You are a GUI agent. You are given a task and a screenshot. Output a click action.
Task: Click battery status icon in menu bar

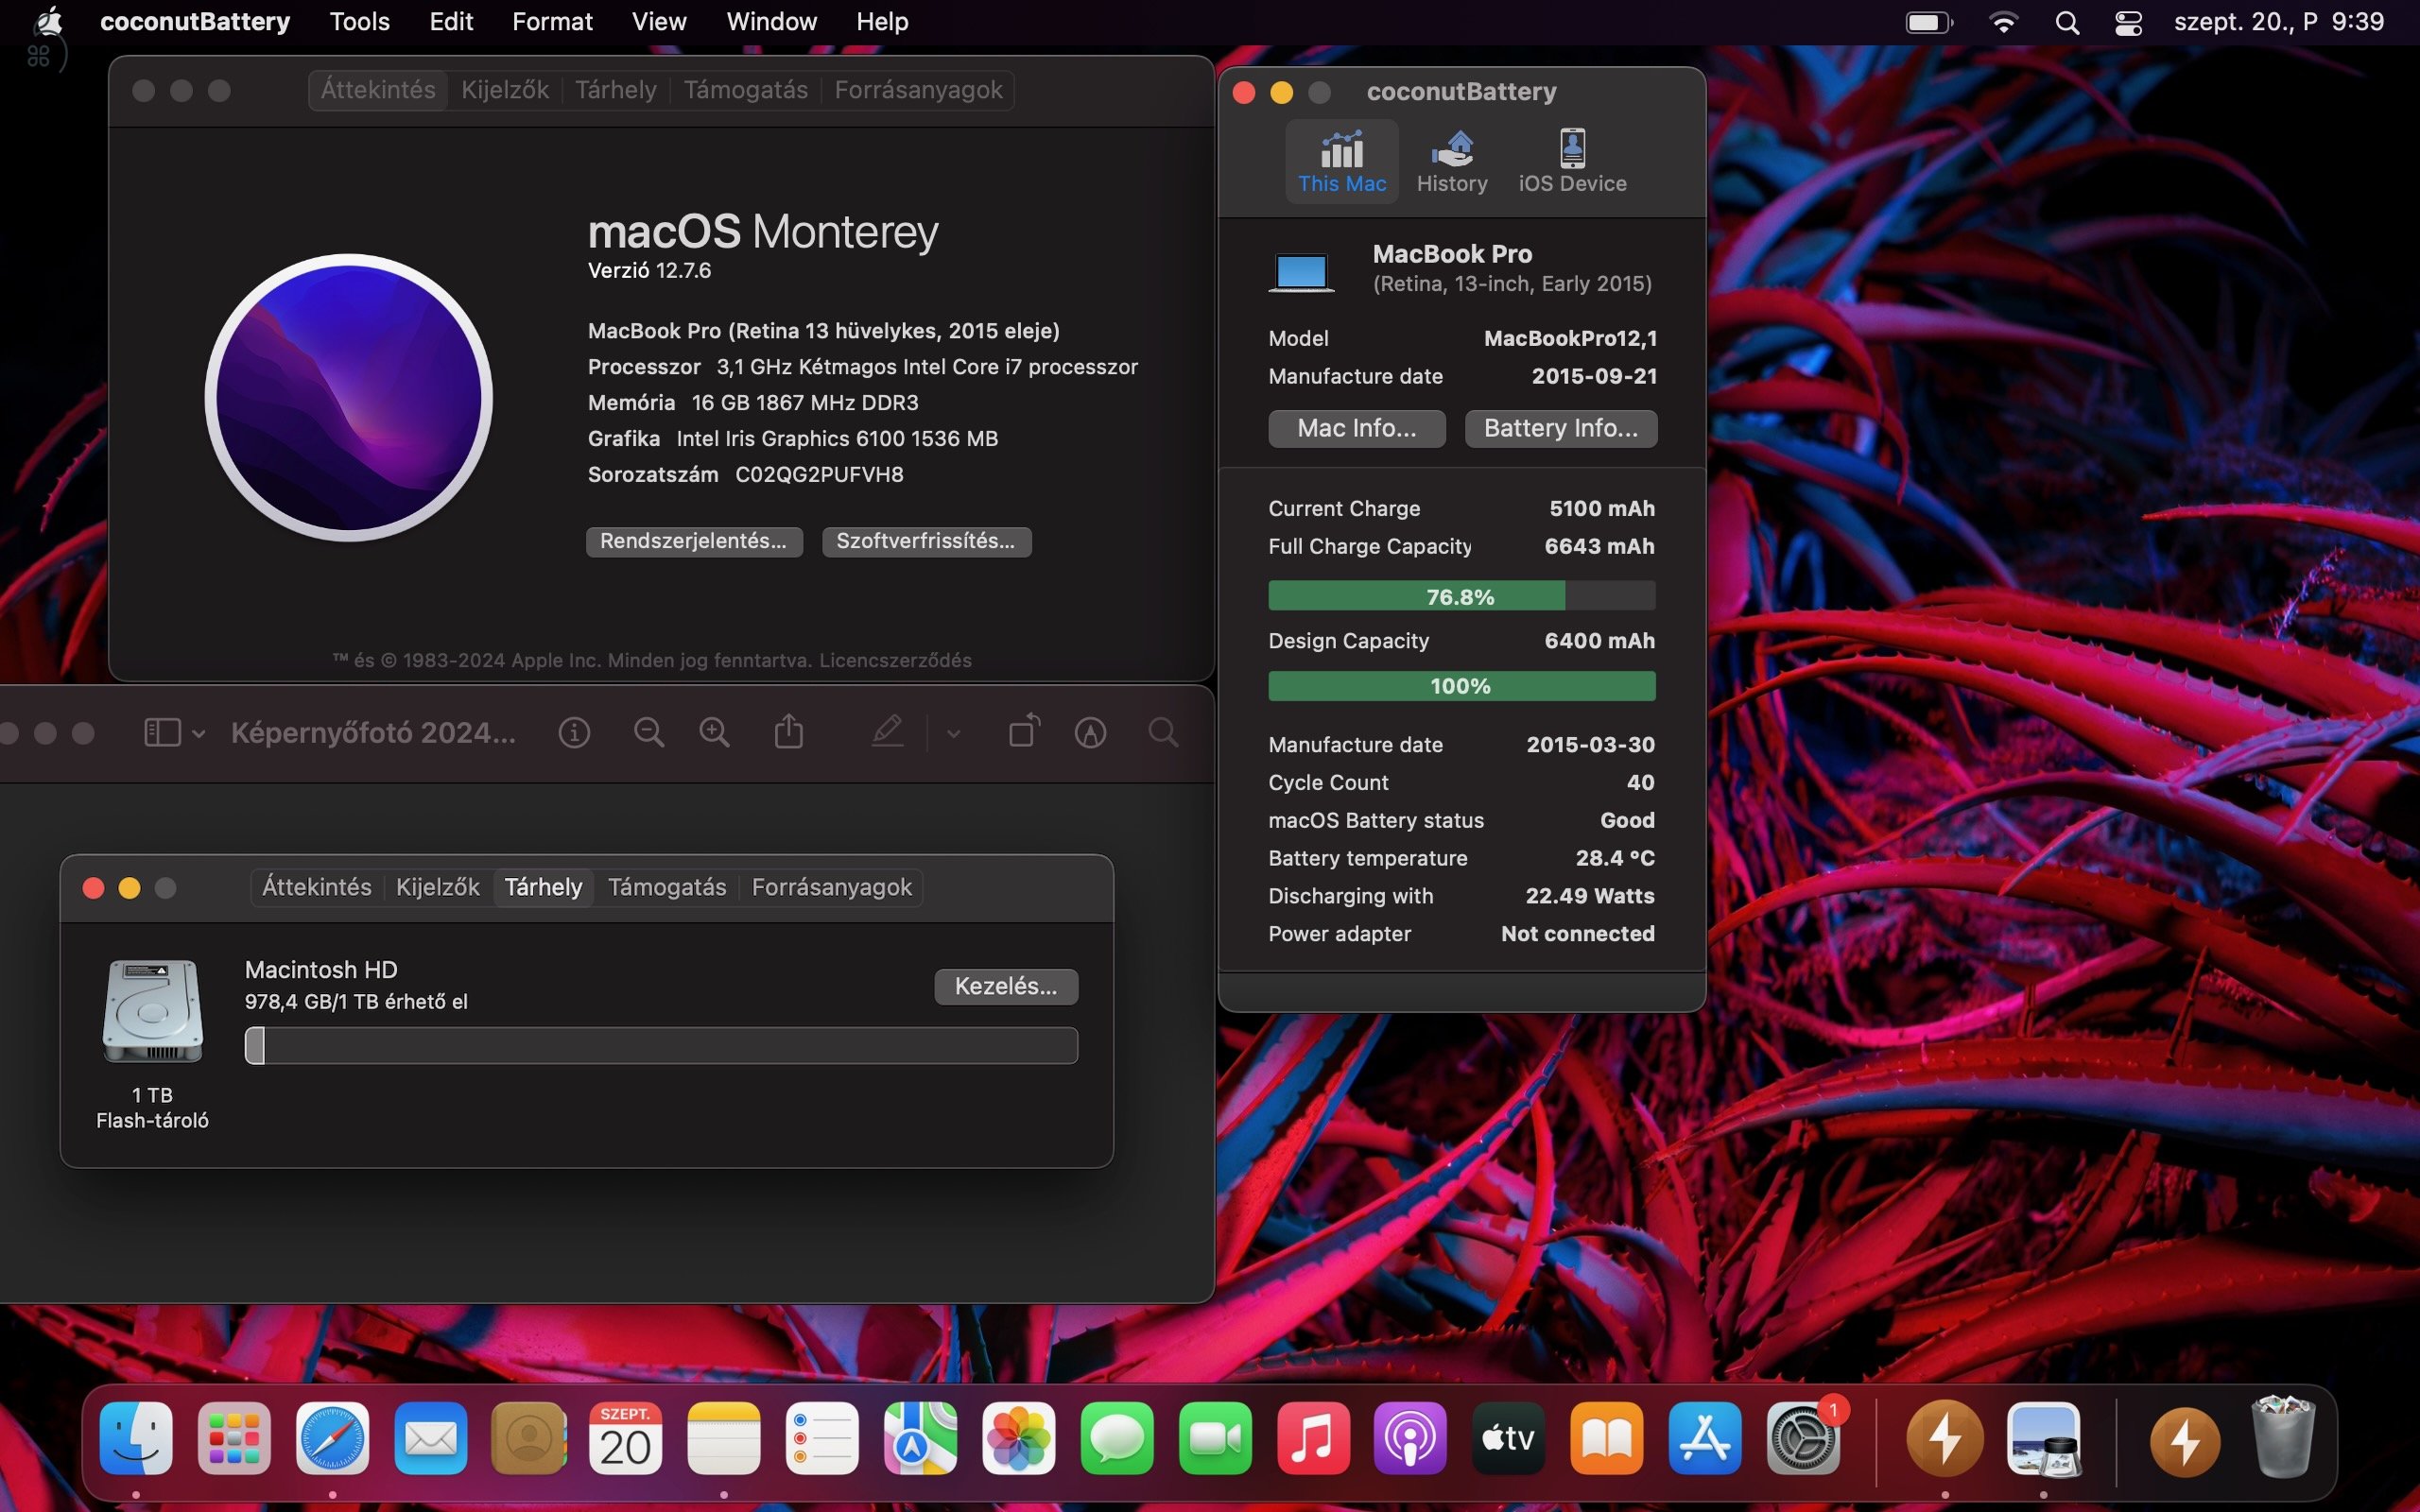click(x=1929, y=22)
